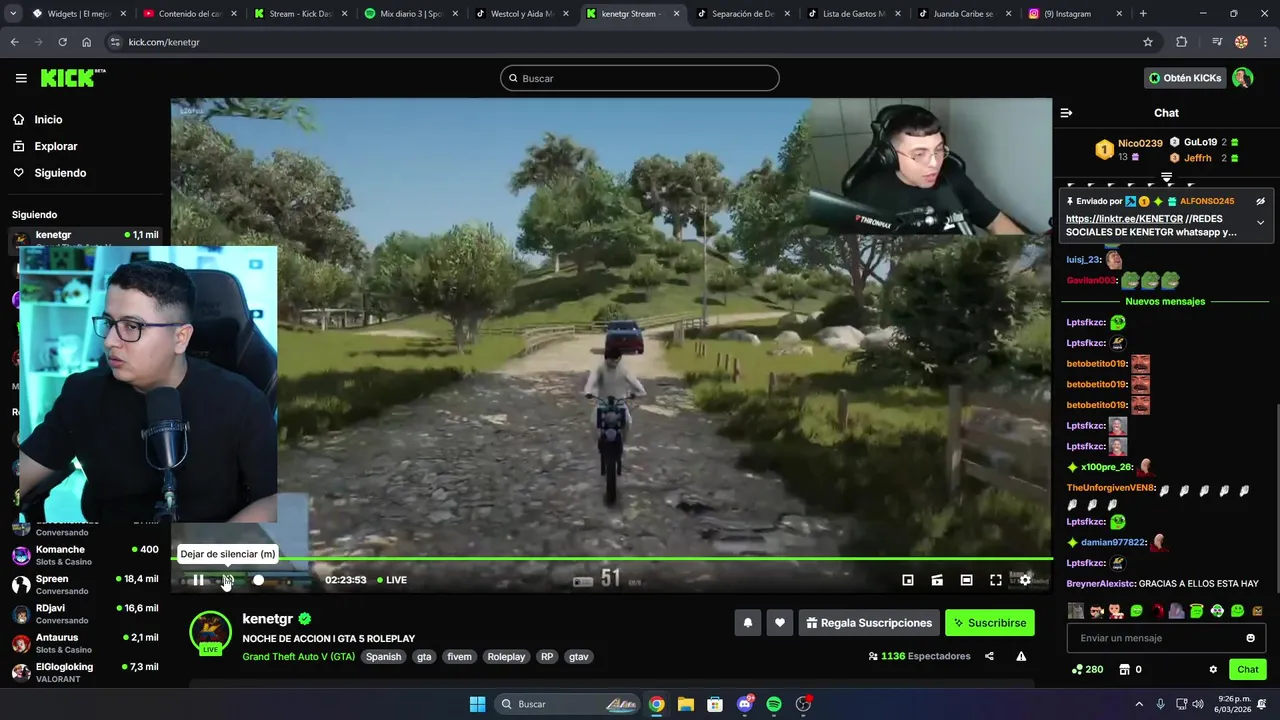Viewport: 1280px width, 720px height.
Task: Select the Roleplay tag
Action: (x=506, y=657)
